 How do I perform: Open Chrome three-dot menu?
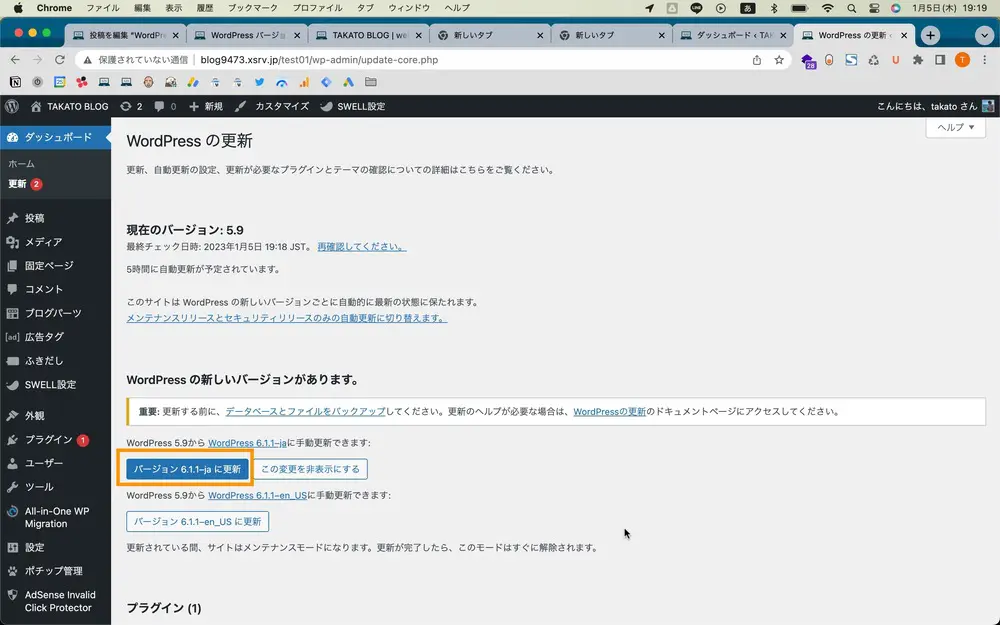[984, 60]
